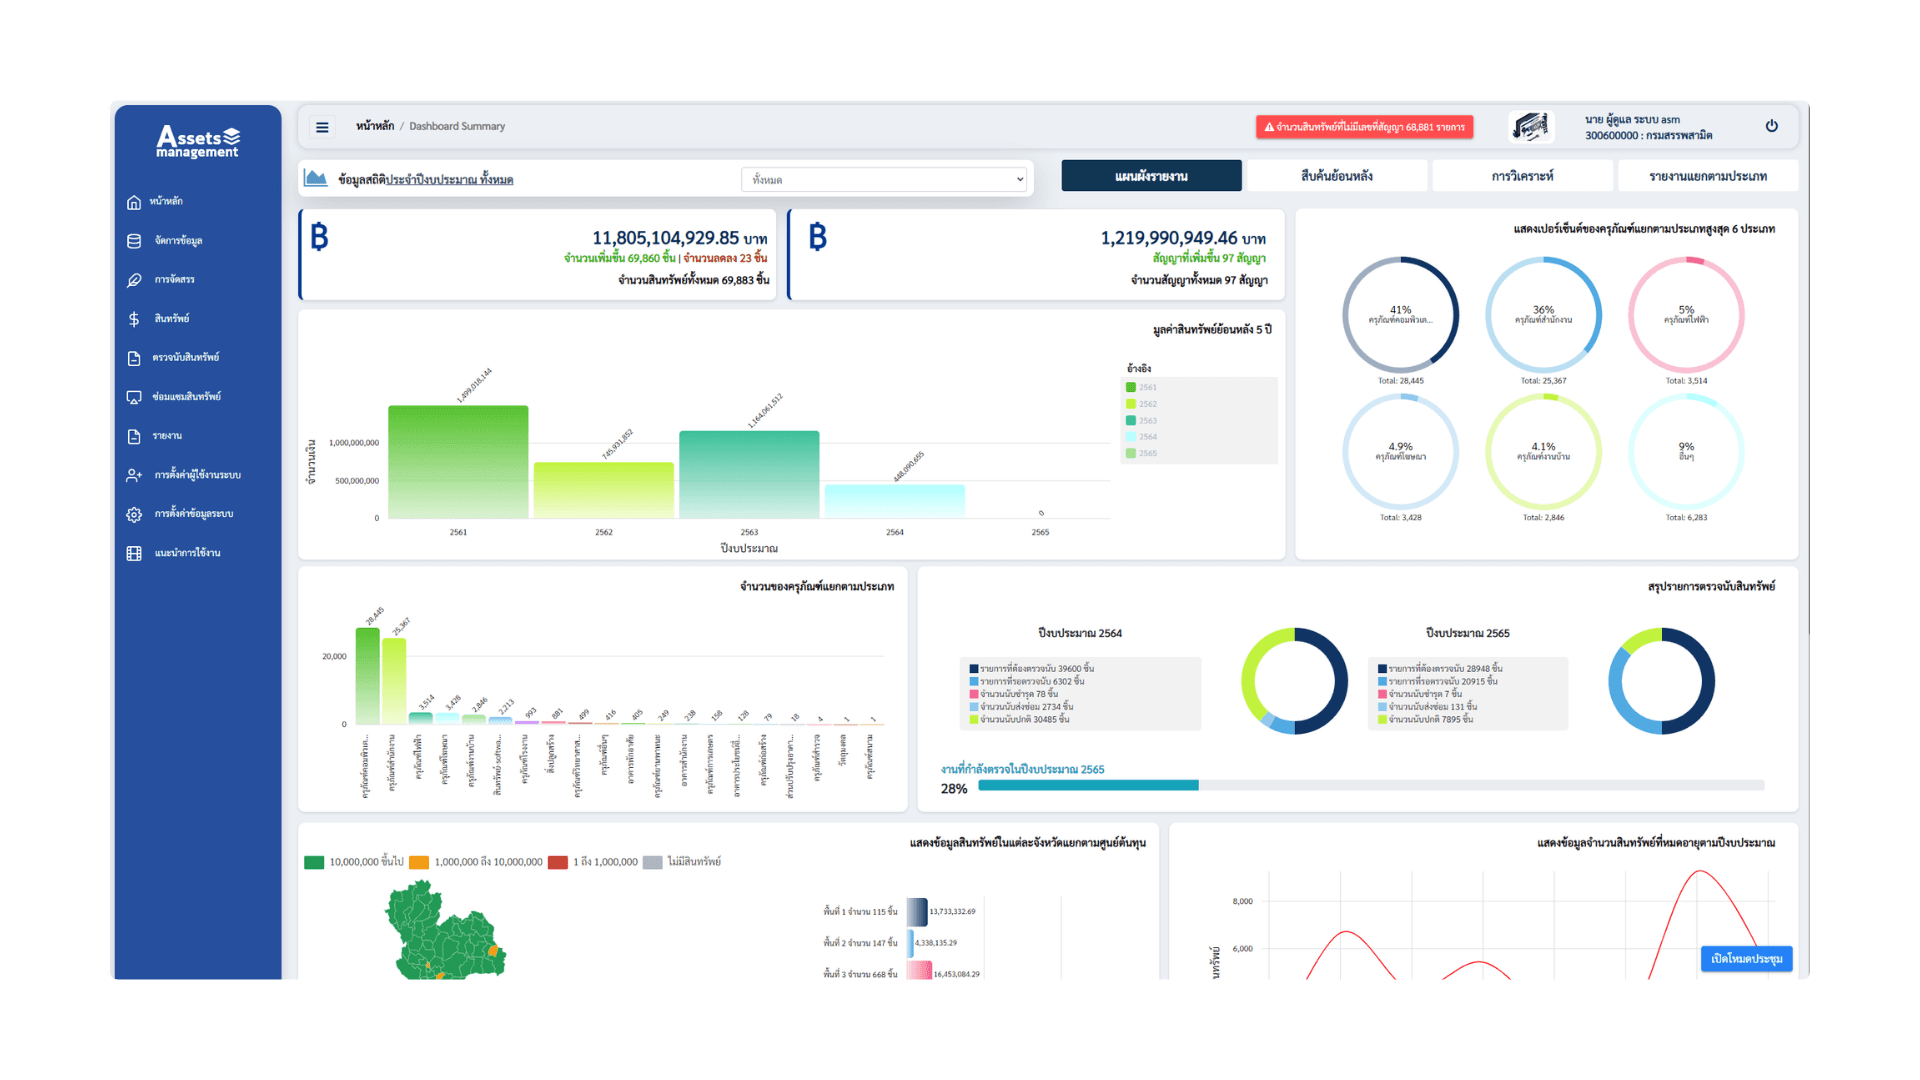Open the หน้าหลัก home icon in sidebar
This screenshot has width=1920, height=1080.
134,201
